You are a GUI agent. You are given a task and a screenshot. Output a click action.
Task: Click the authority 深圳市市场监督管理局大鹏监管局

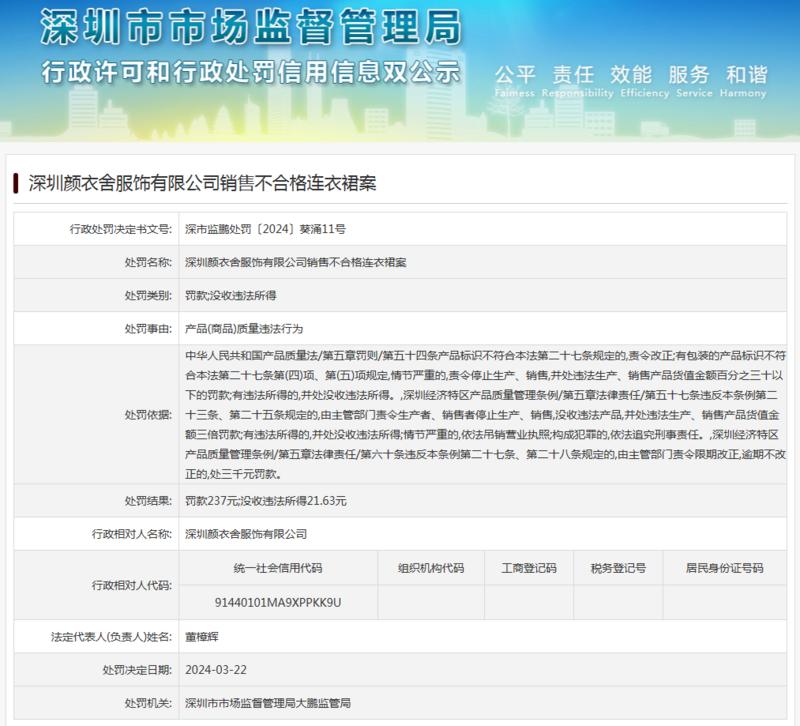coord(268,703)
